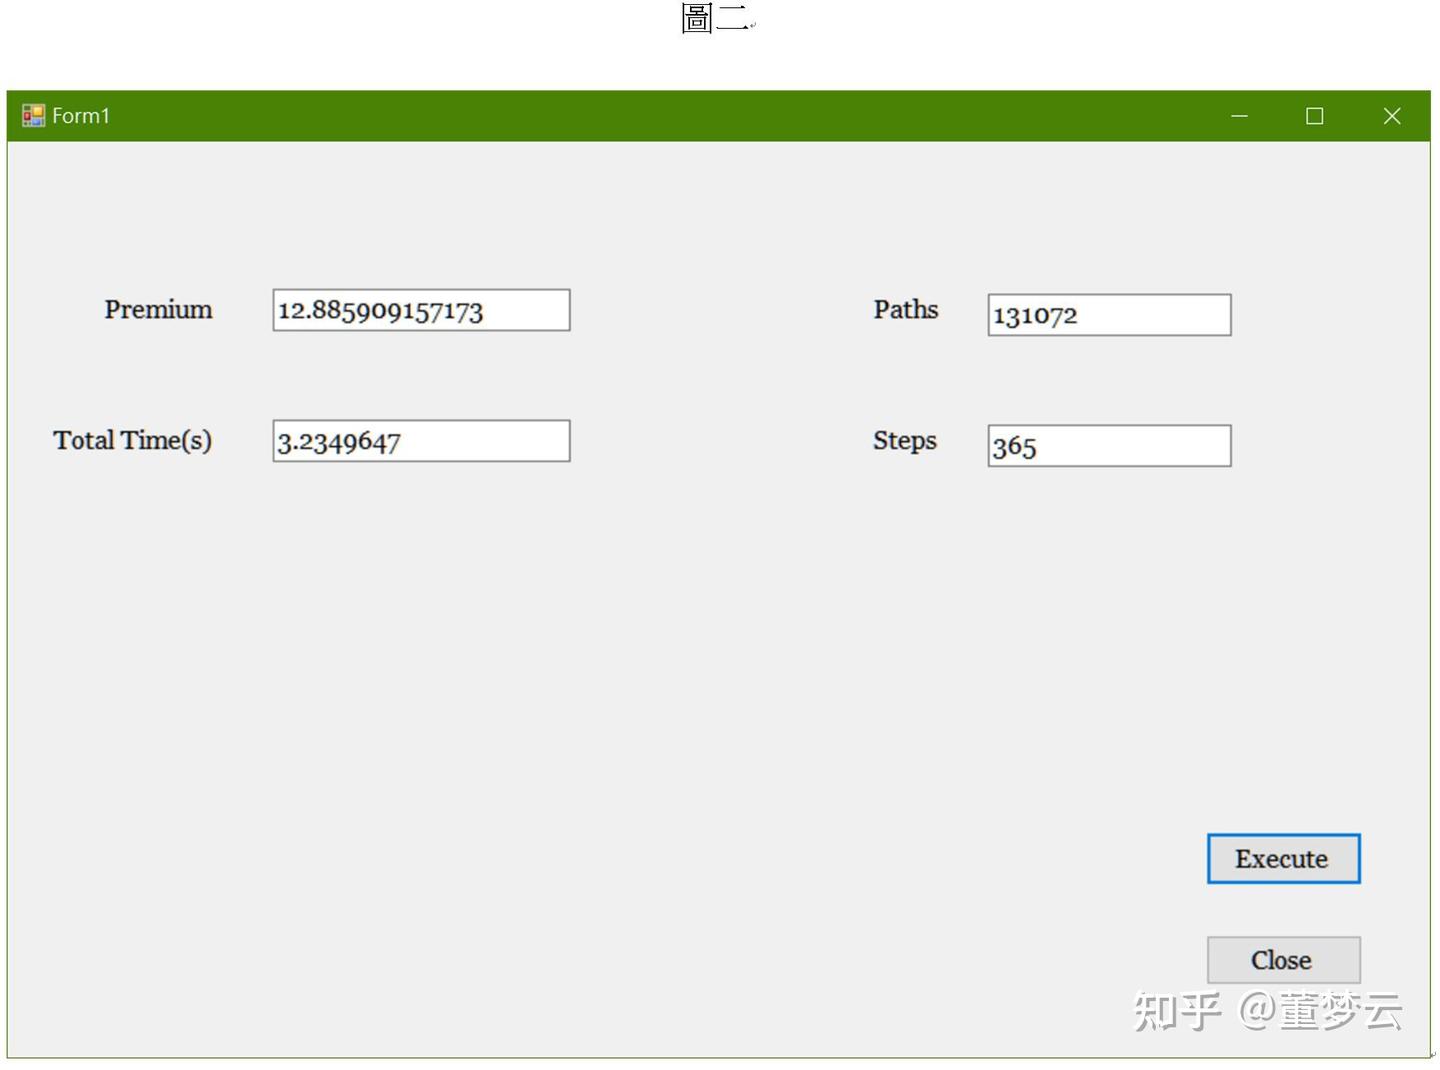Click the Total Time(s) field showing 3.2349647
The image size is (1440, 1070).
(x=420, y=440)
